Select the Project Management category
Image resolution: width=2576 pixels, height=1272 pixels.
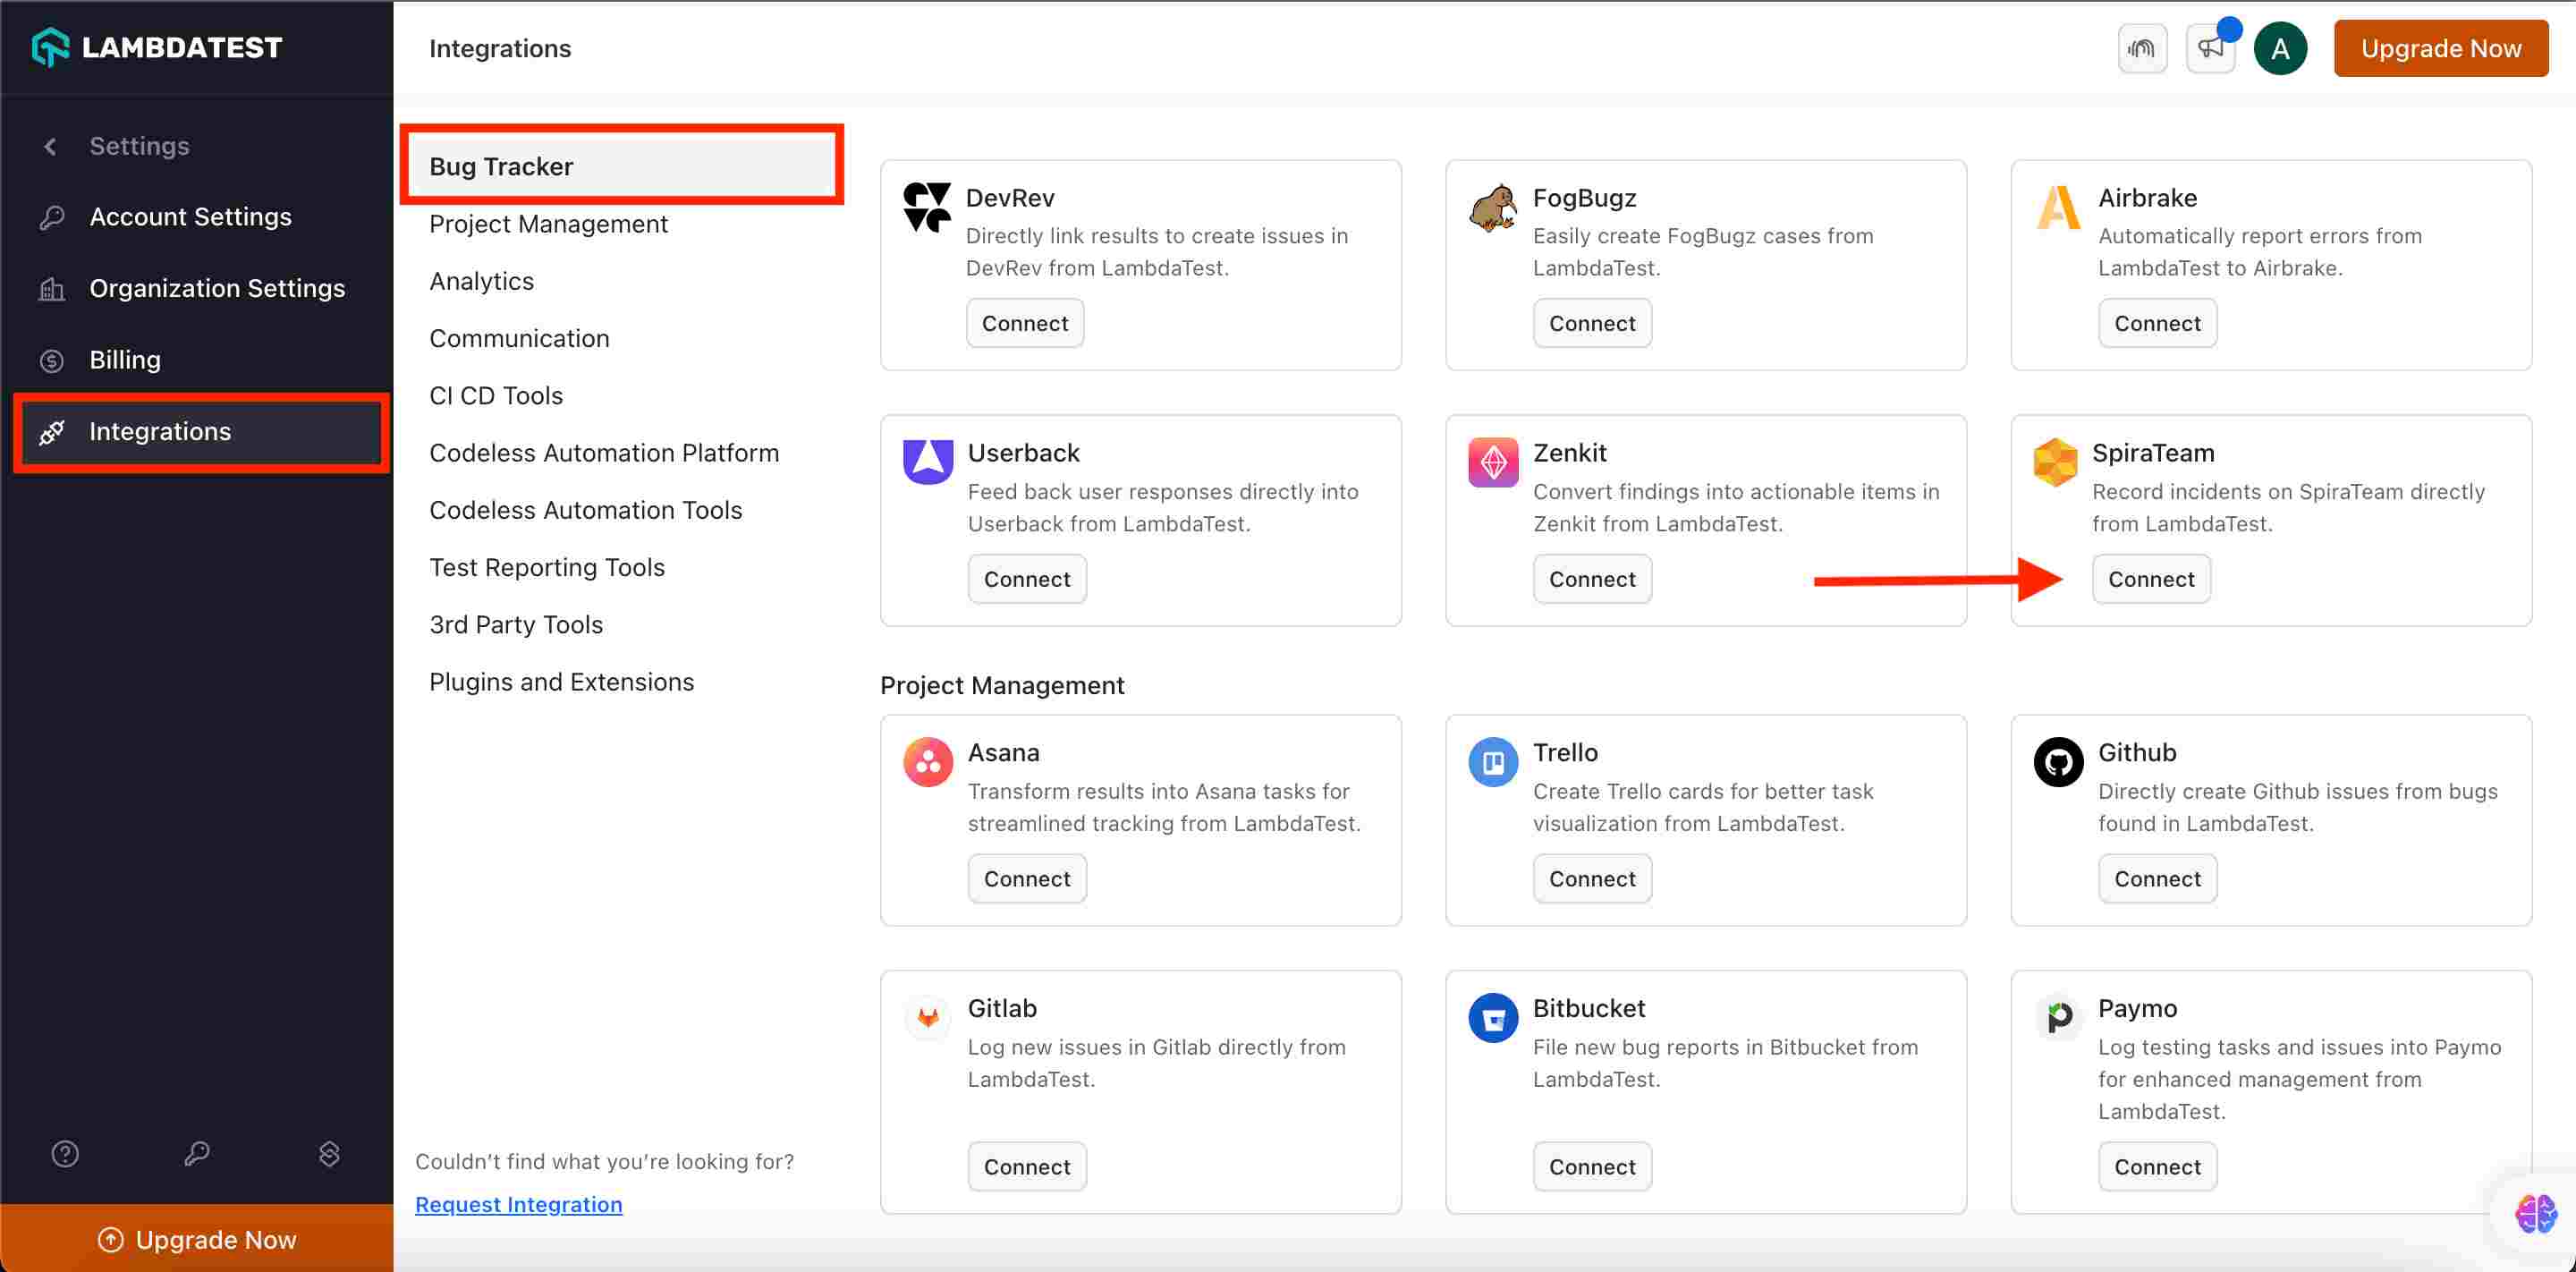[548, 224]
